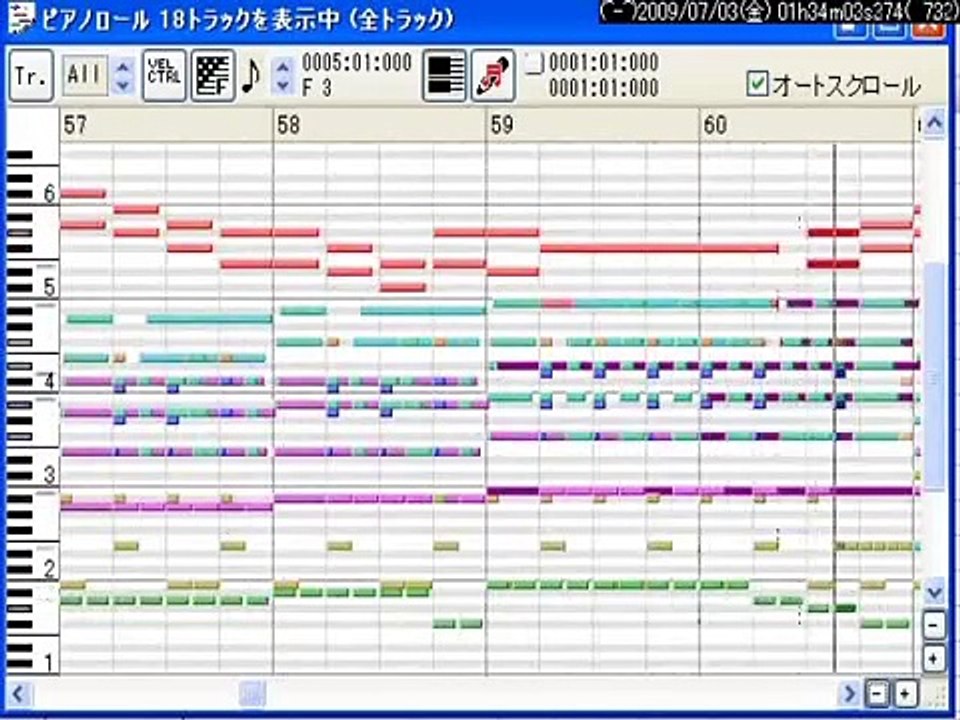
Task: Click the All track selector field
Action: click(85, 75)
